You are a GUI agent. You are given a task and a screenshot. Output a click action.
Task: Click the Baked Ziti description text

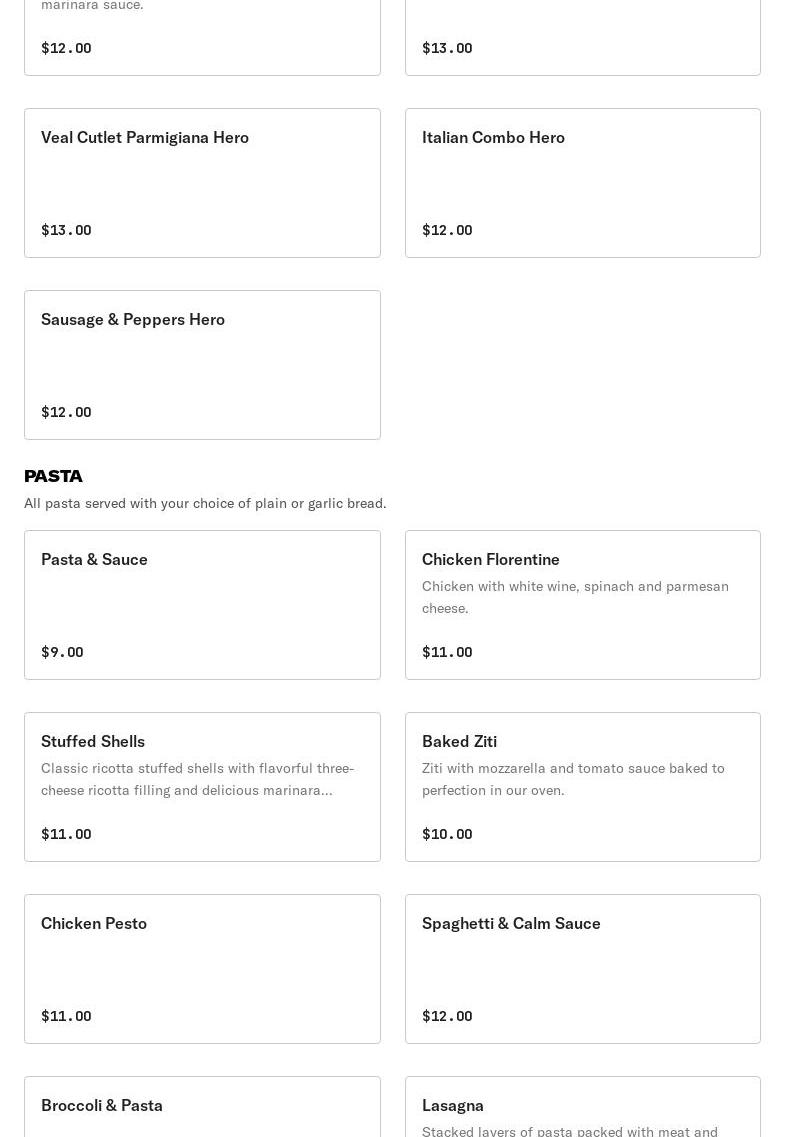[573, 779]
